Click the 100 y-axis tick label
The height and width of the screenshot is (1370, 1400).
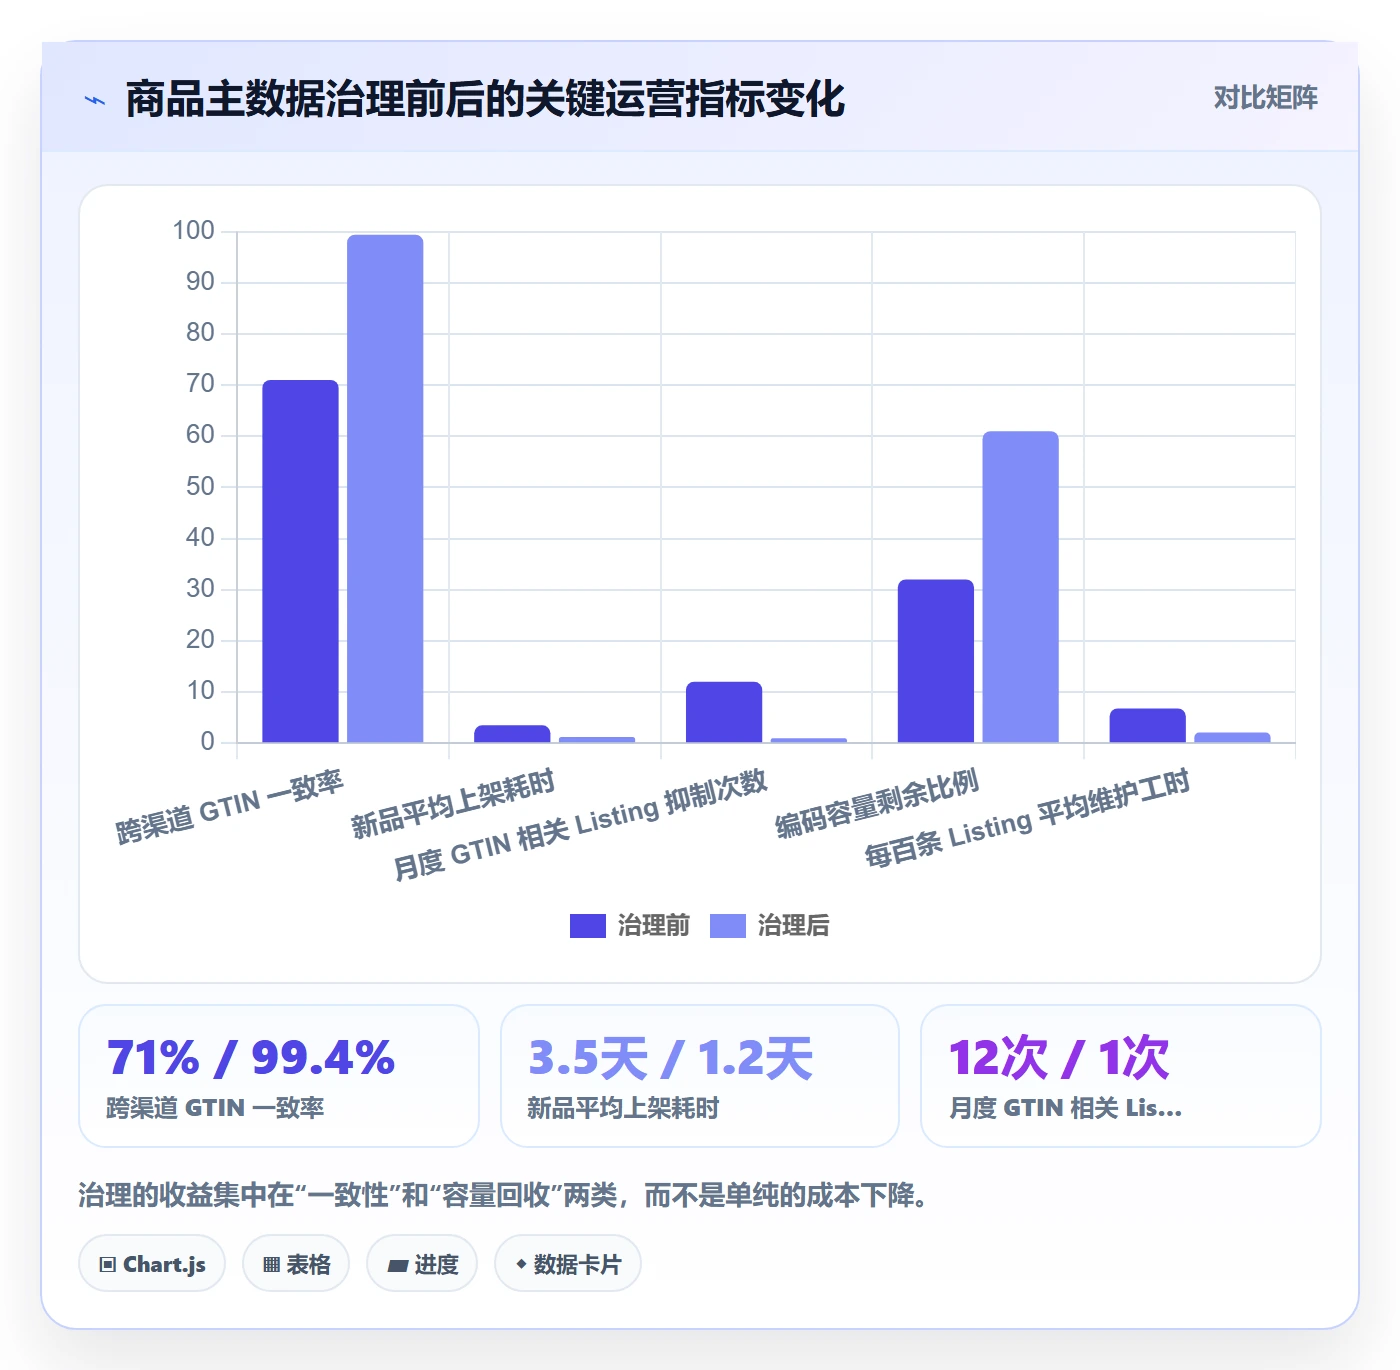pos(194,231)
